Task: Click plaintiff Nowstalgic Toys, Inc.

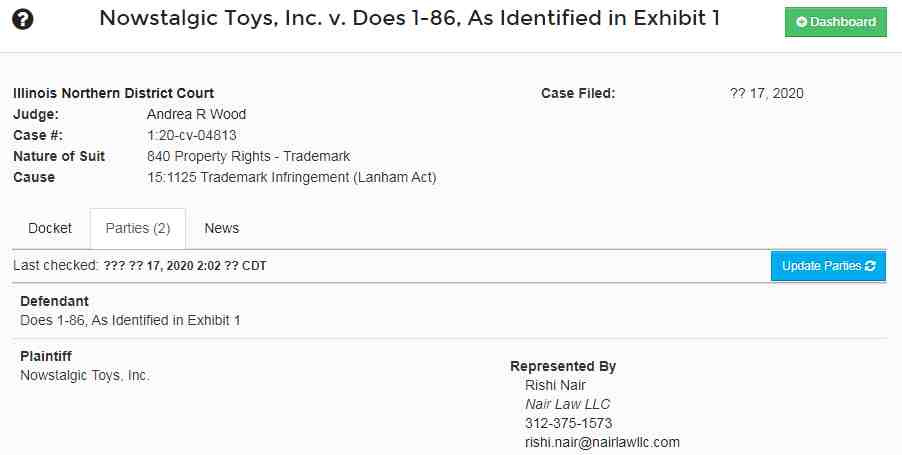Action: [x=85, y=376]
